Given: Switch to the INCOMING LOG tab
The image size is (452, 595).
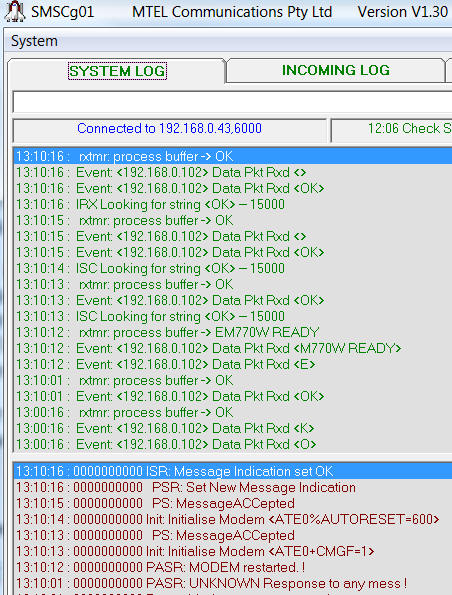Looking at the screenshot, I should click(x=335, y=70).
